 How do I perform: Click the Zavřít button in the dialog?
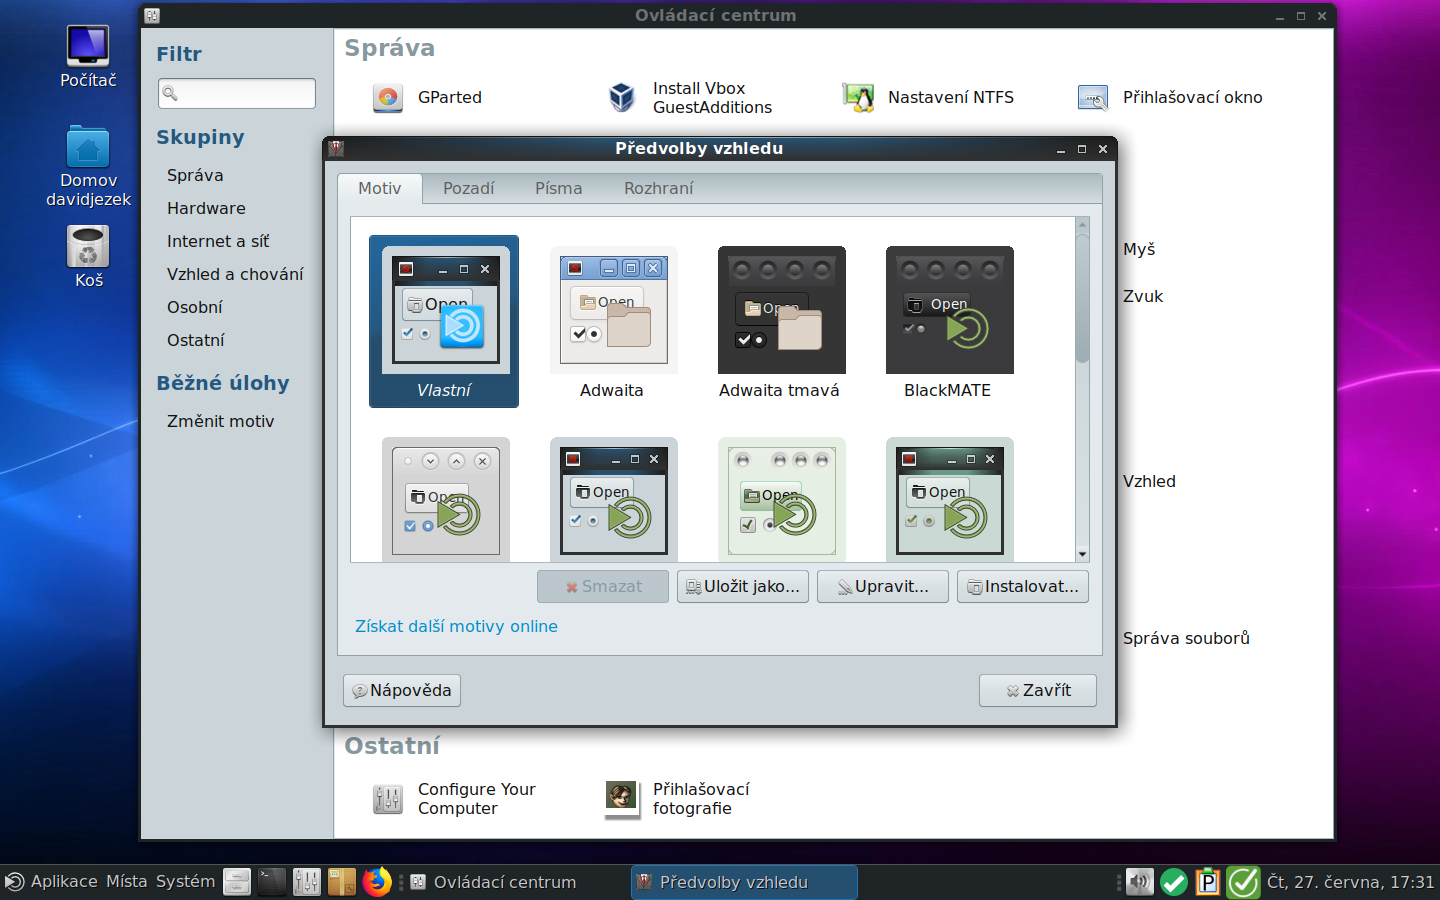tap(1038, 690)
